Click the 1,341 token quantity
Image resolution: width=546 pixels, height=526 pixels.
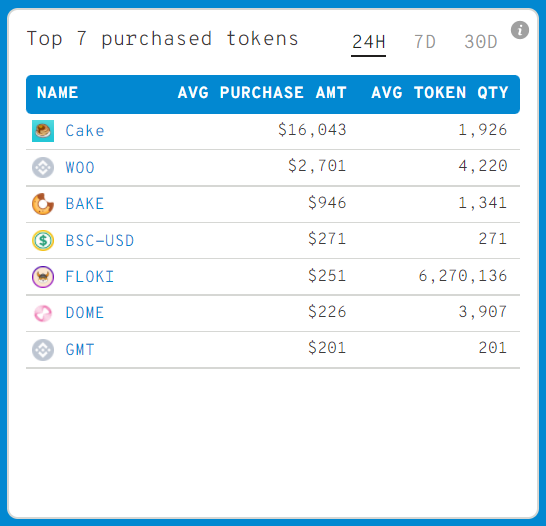click(x=483, y=203)
